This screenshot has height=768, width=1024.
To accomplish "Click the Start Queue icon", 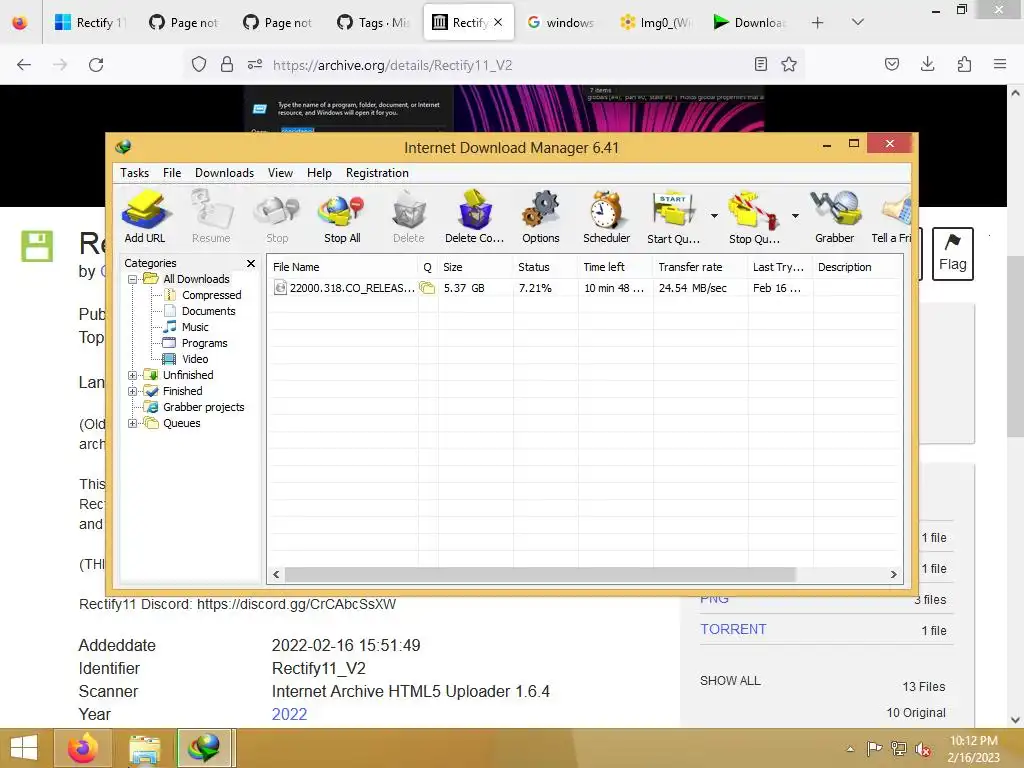I will (673, 217).
